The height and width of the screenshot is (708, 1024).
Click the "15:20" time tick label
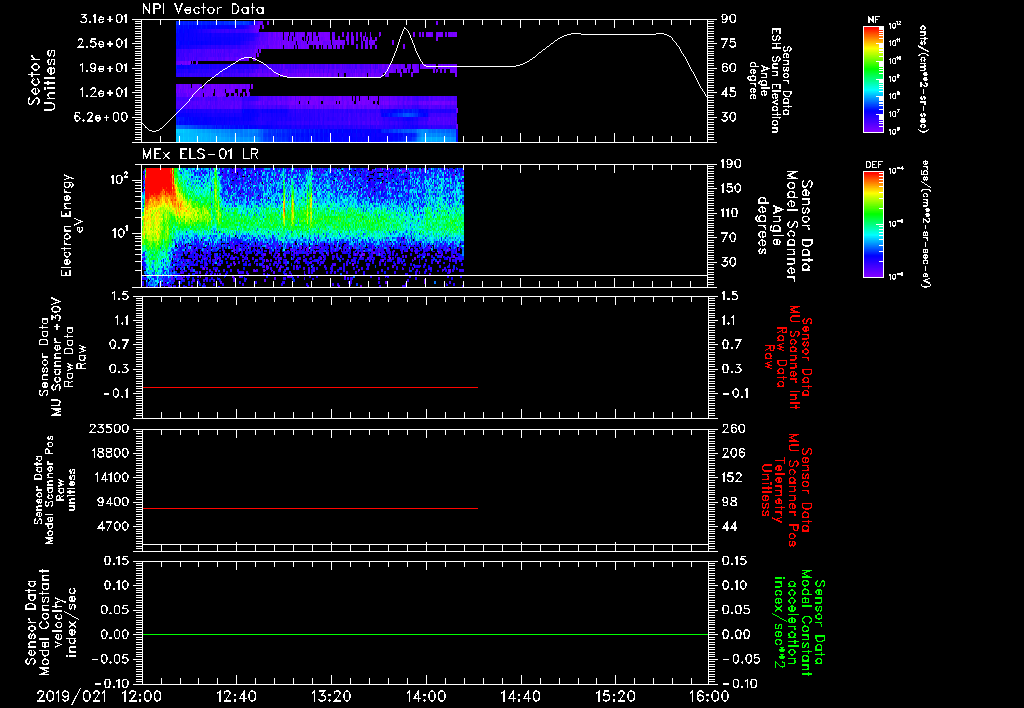click(x=615, y=697)
